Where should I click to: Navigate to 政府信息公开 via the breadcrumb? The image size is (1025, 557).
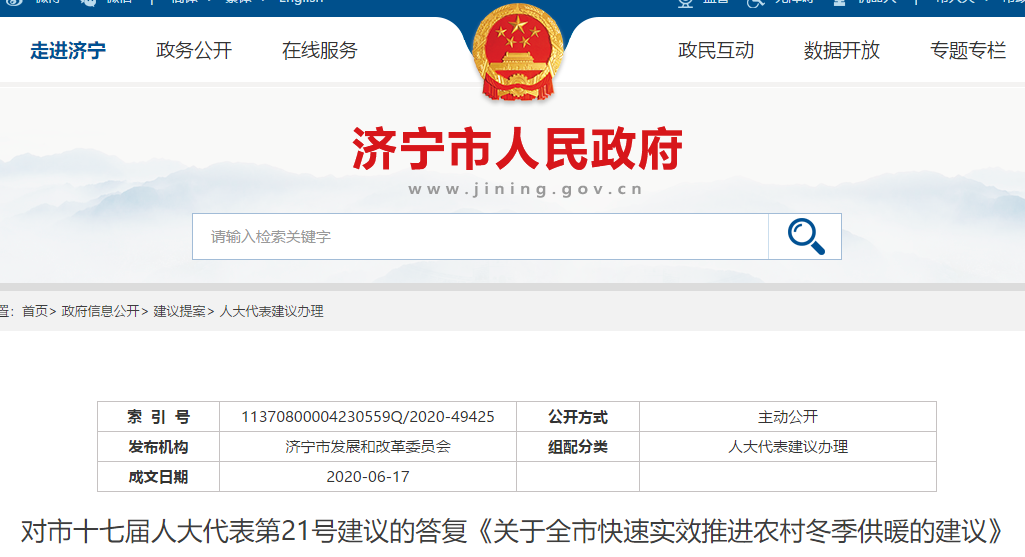click(x=100, y=312)
